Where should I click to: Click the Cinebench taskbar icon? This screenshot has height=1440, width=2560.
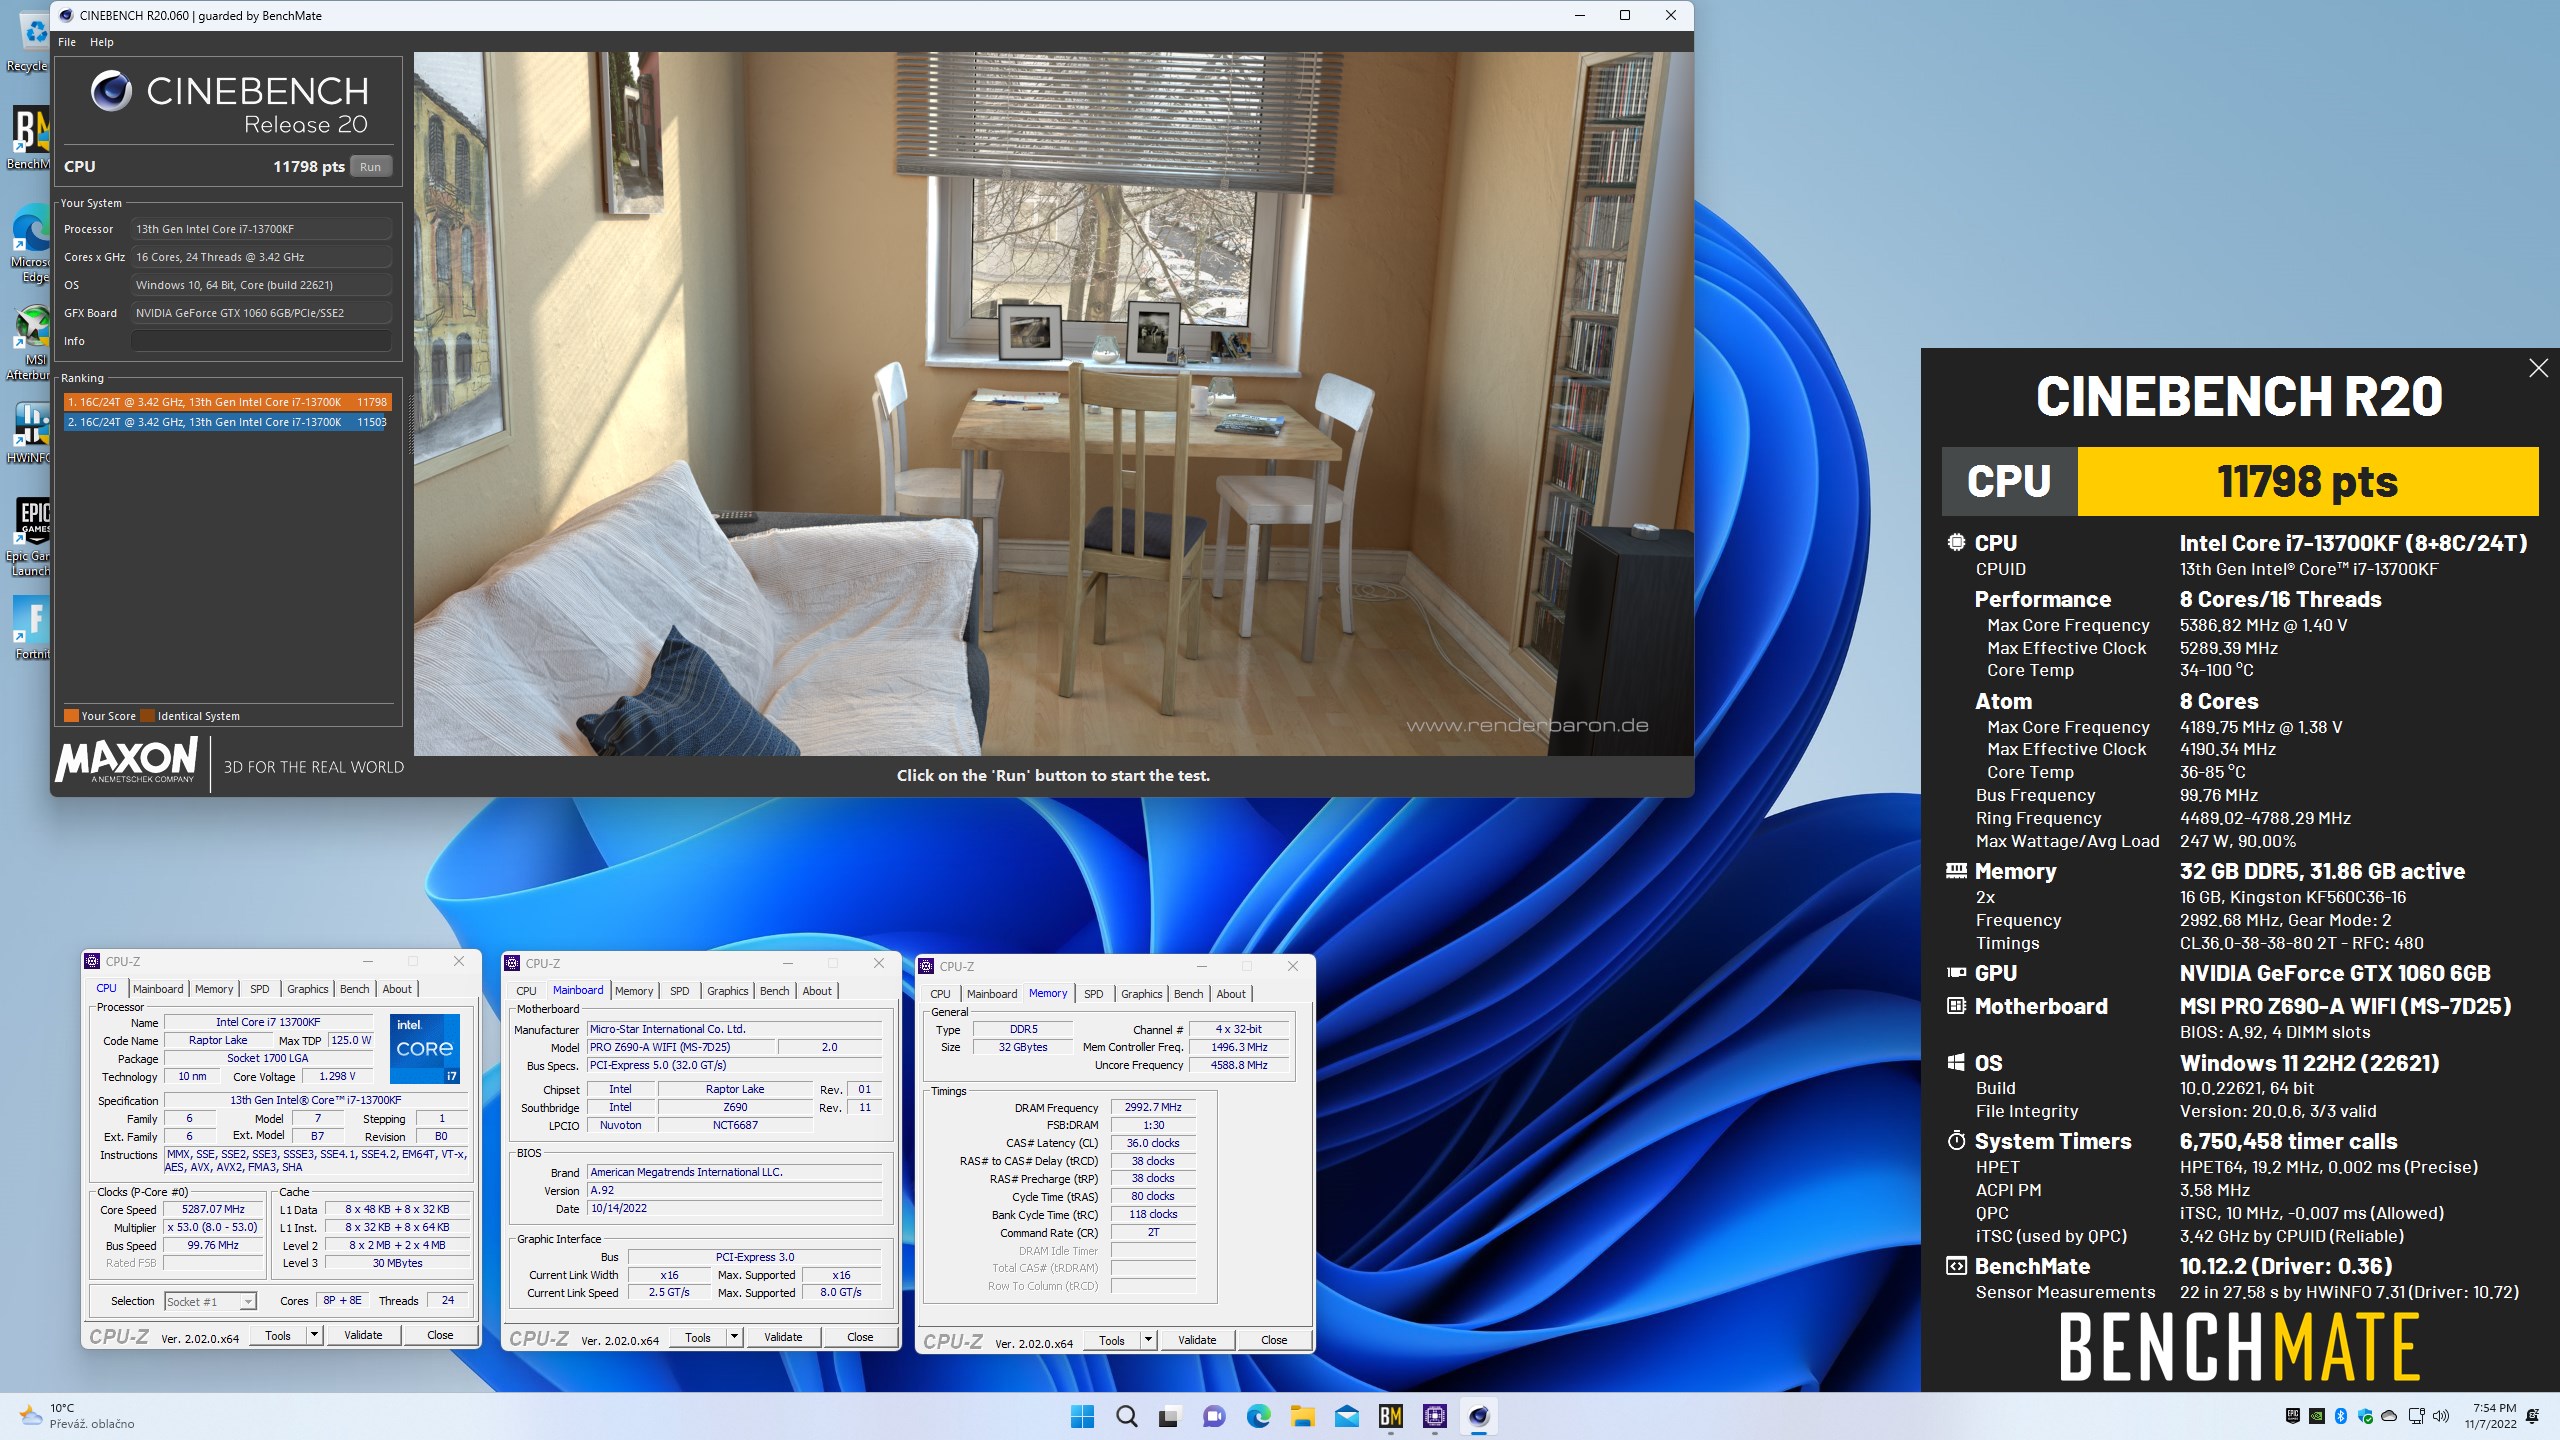click(1479, 1416)
